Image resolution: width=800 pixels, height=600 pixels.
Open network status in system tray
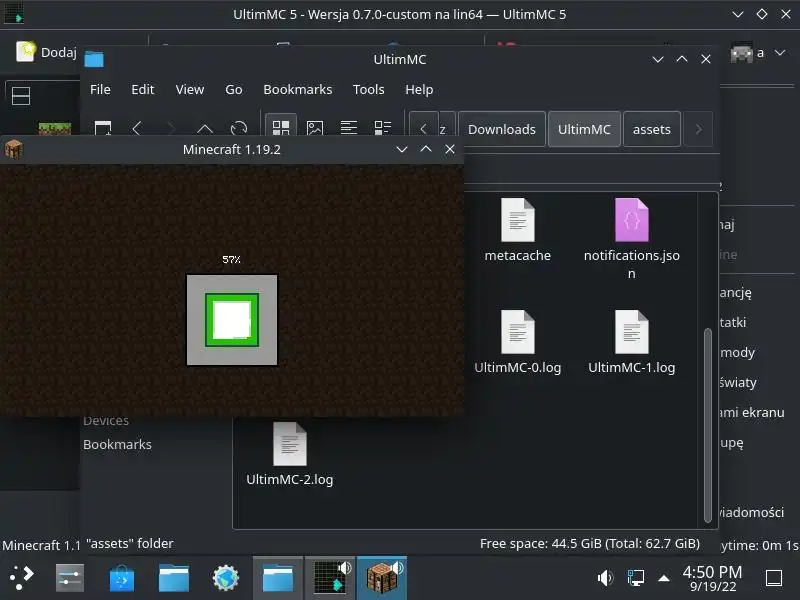pyautogui.click(x=635, y=578)
